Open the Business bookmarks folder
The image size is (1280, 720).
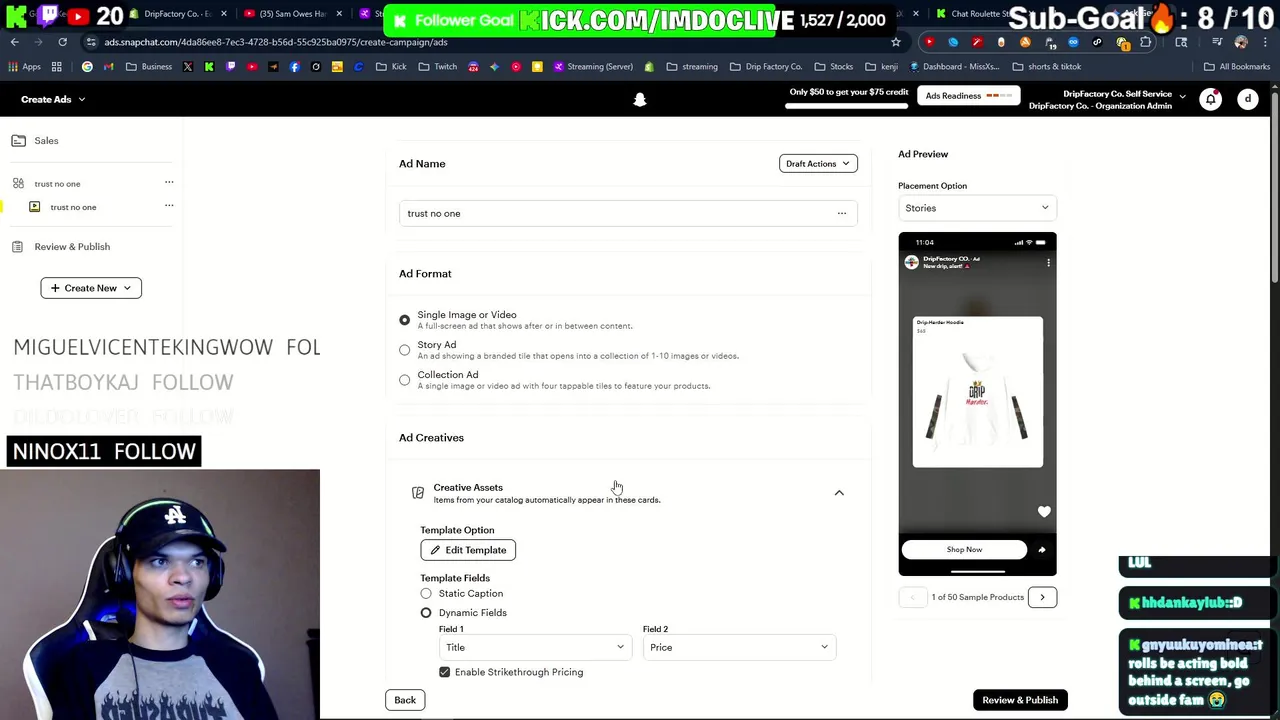point(149,67)
